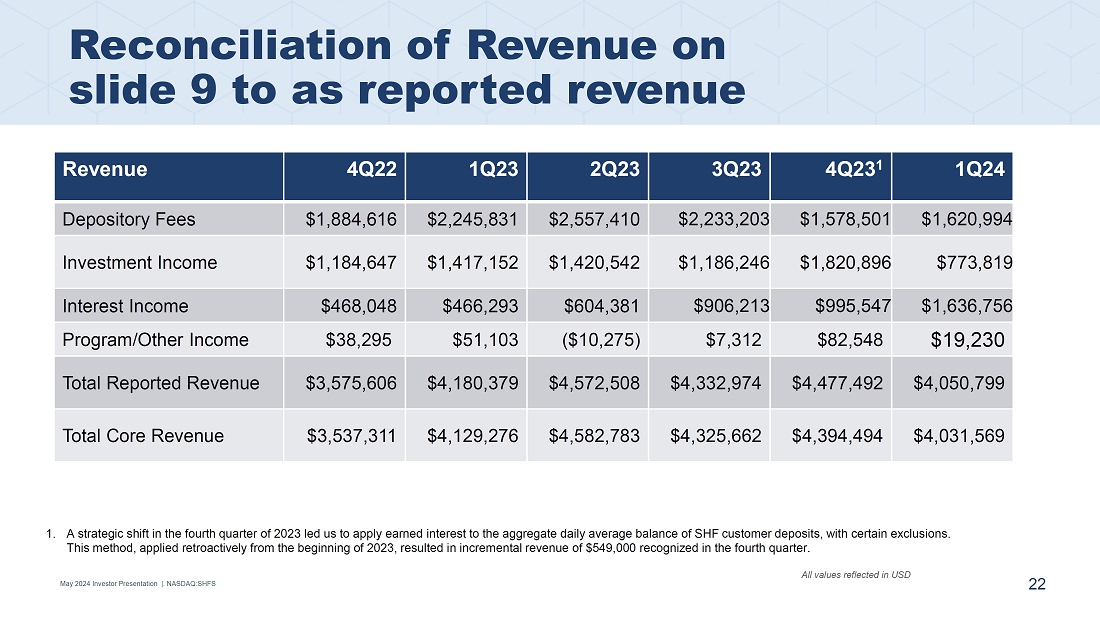Select the $19,230 Program/Other Income cell

(967, 340)
